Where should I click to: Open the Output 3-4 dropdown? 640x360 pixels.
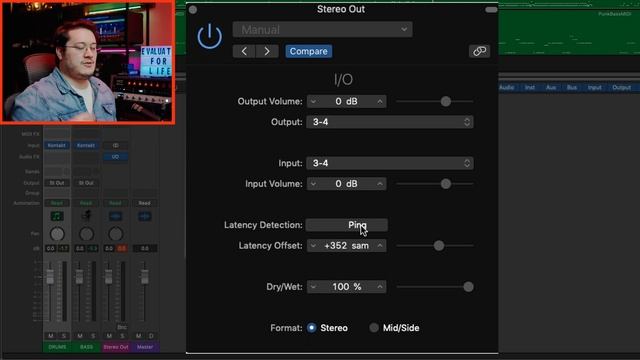point(390,122)
